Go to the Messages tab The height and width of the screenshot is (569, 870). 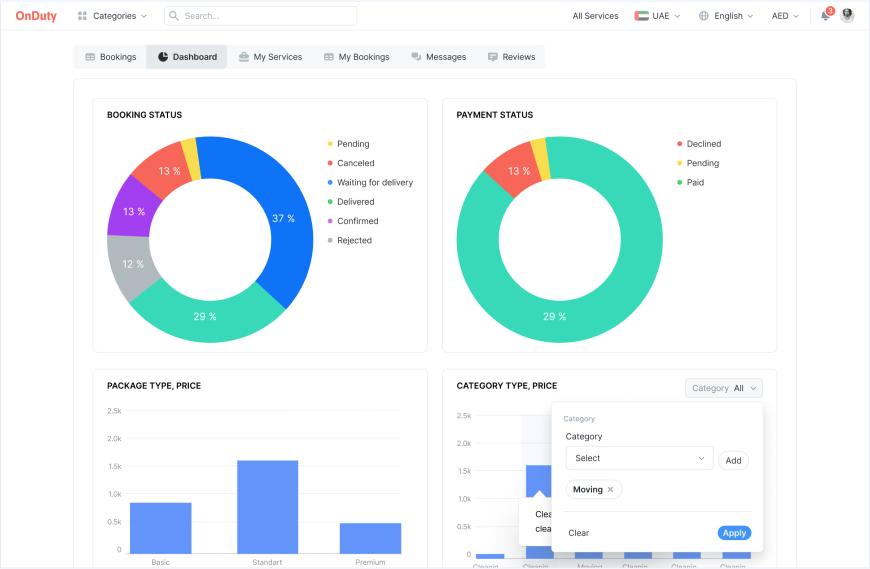(439, 57)
